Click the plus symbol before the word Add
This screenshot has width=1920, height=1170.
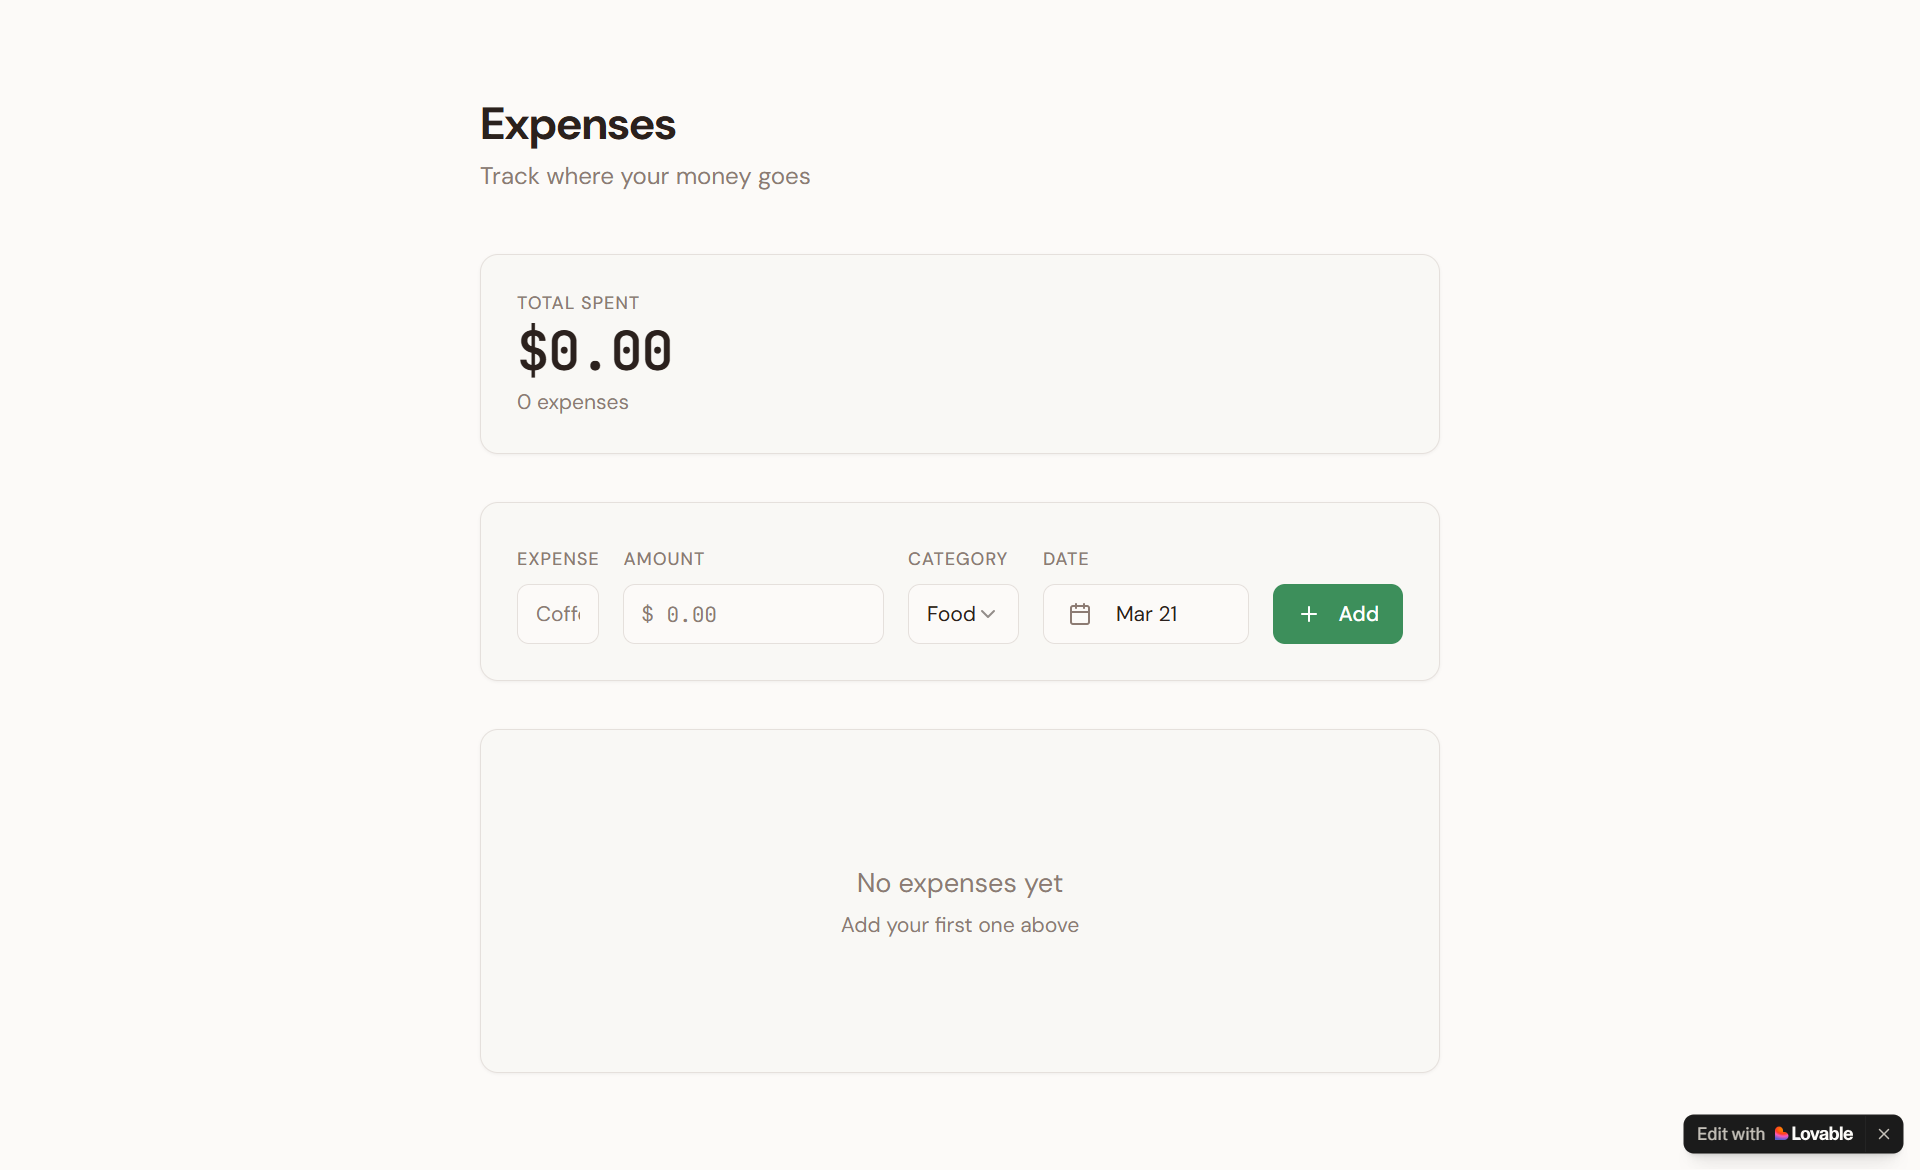pos(1309,614)
